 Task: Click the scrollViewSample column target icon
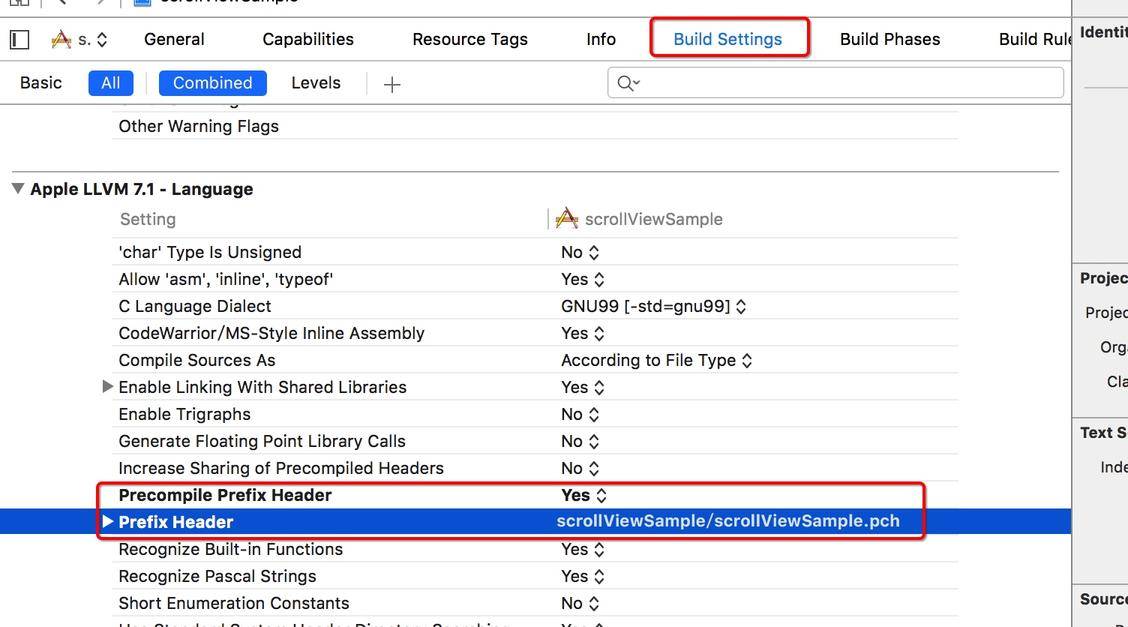point(567,218)
